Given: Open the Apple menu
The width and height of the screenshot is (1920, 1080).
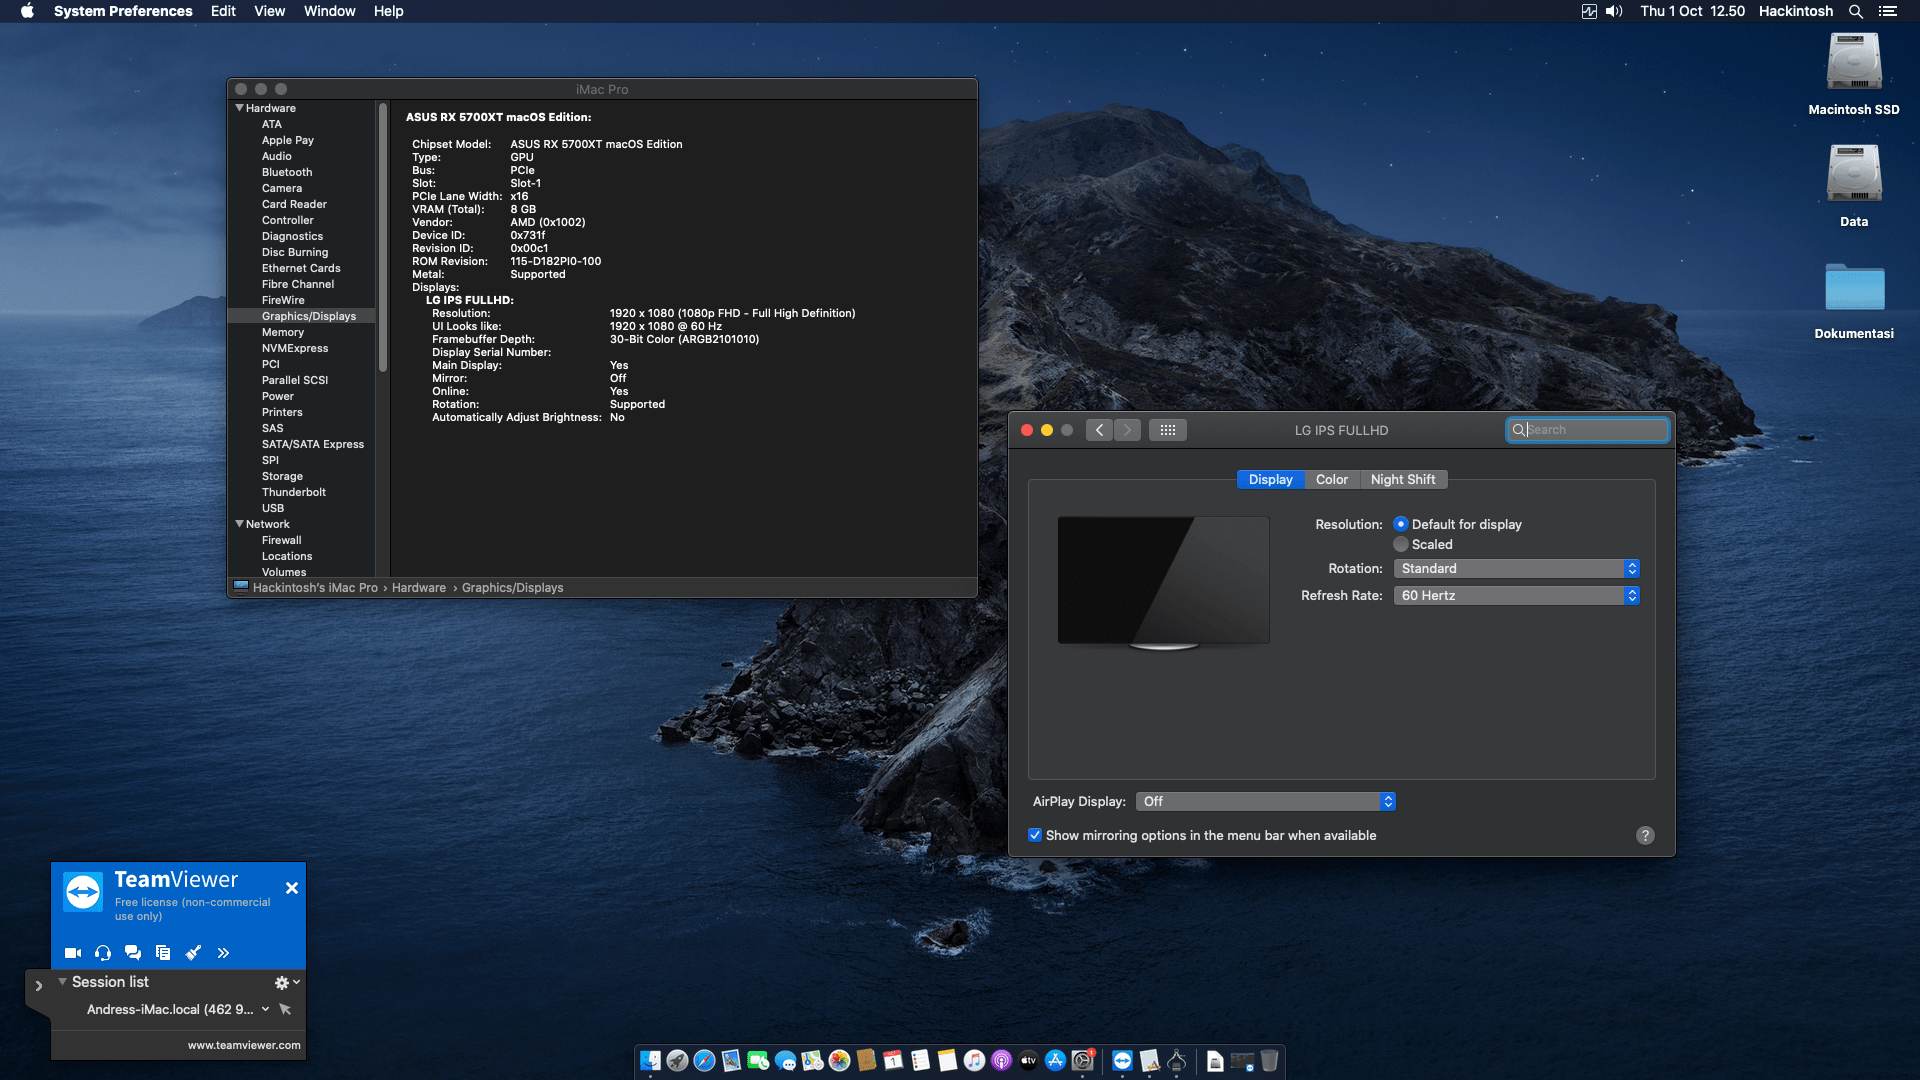Looking at the screenshot, I should (x=27, y=11).
